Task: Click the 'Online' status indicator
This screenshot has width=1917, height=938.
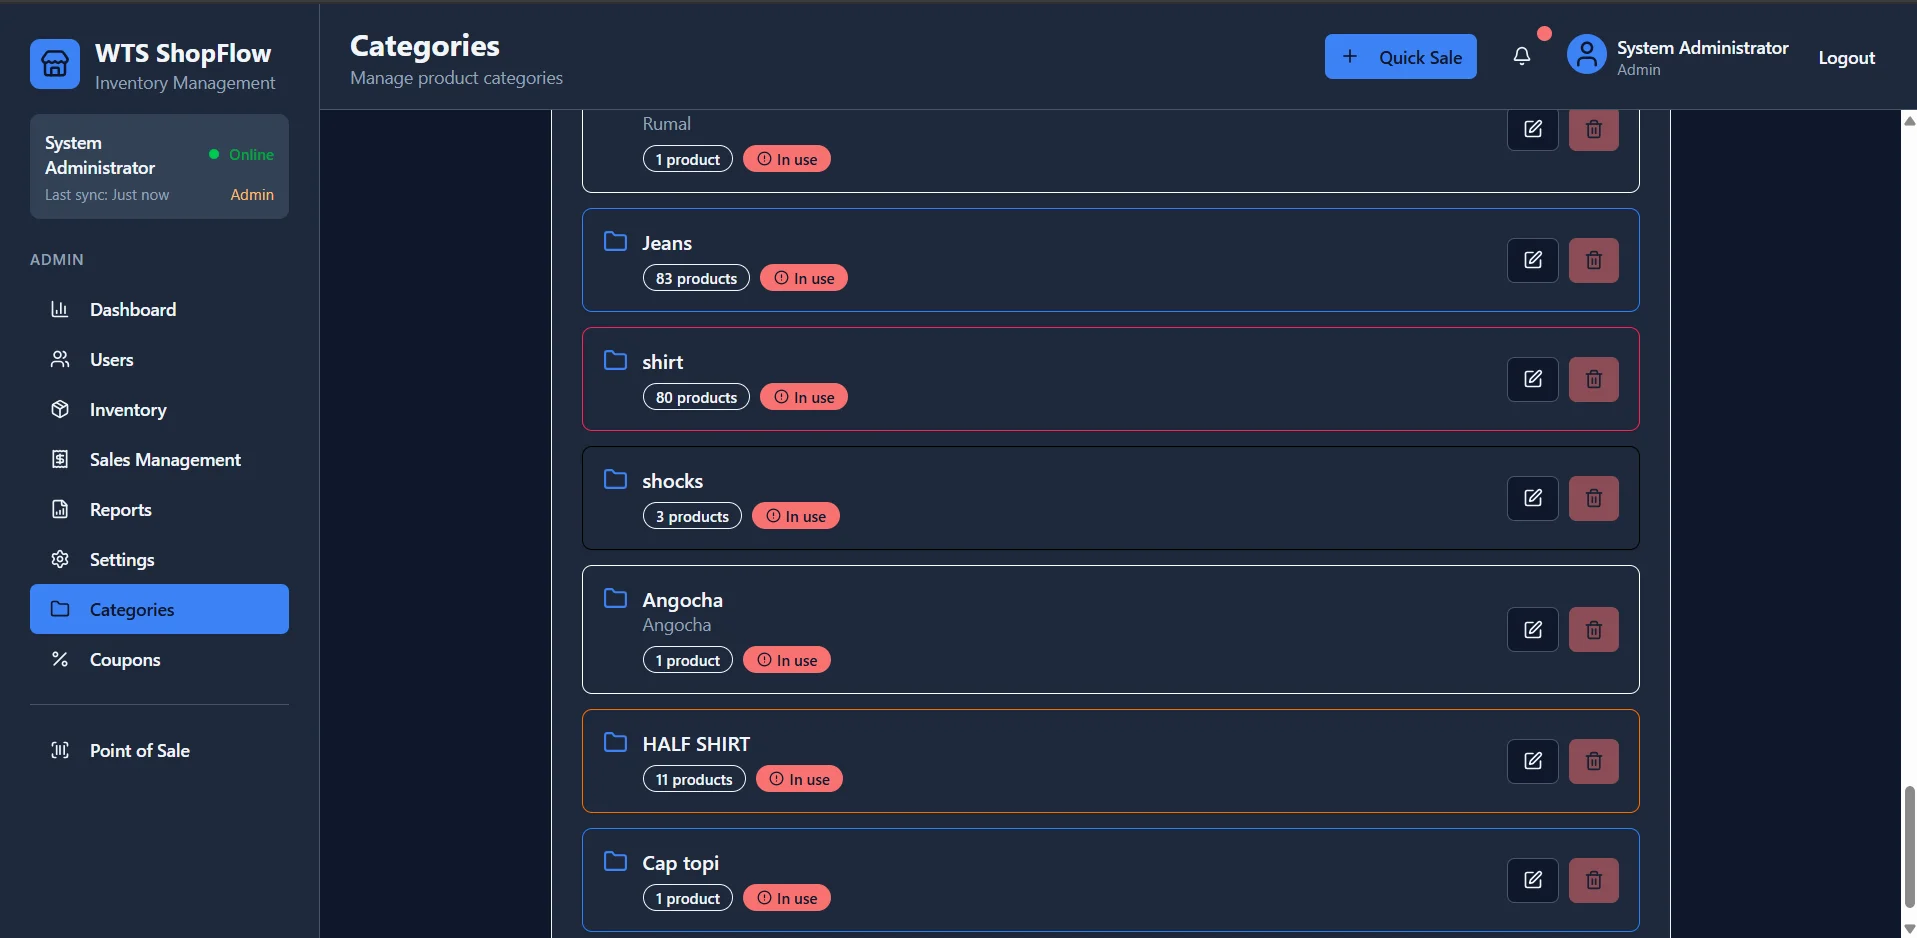Action: (x=241, y=154)
